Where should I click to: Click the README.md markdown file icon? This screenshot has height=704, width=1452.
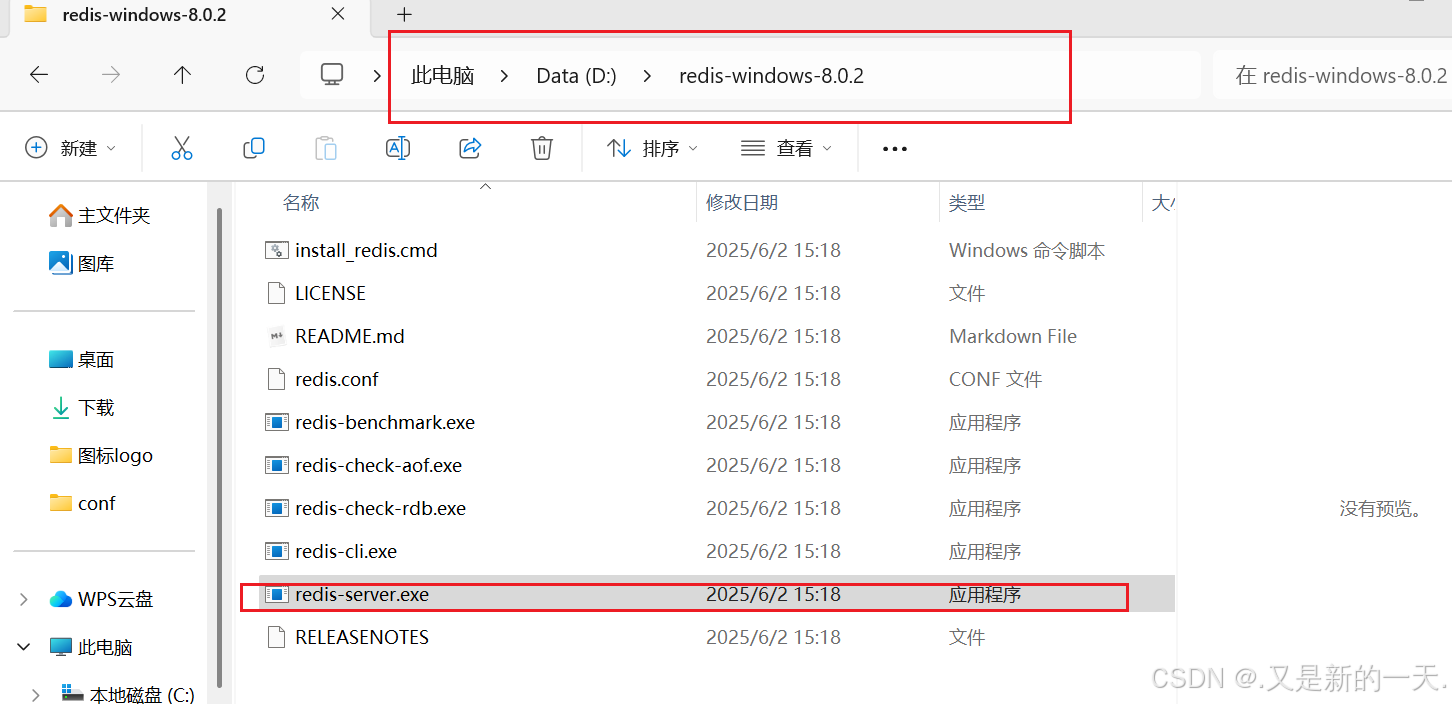276,336
